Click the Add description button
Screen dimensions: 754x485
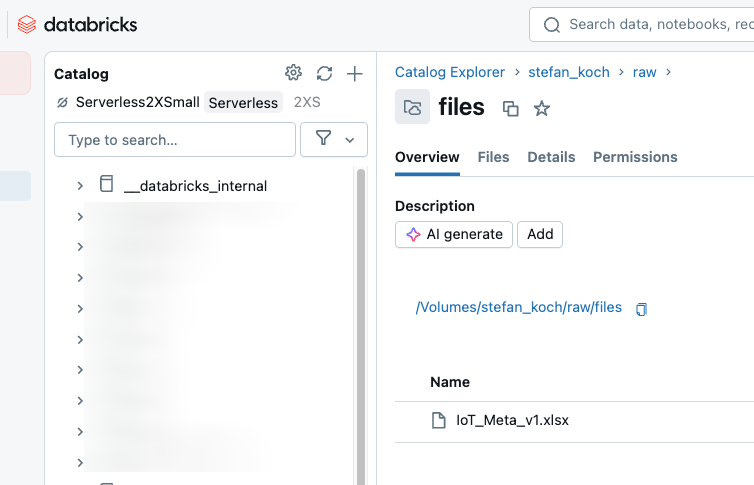pyautogui.click(x=540, y=234)
